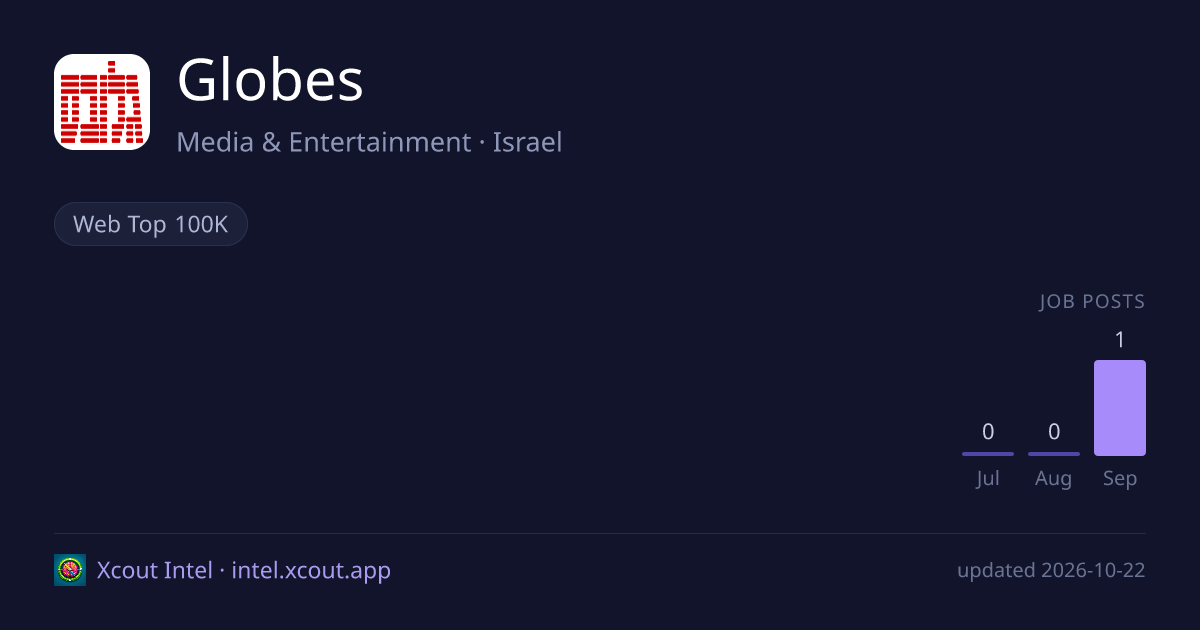Viewport: 1200px width, 630px height.
Task: Click the 0 value above Aug
Action: pyautogui.click(x=1054, y=432)
